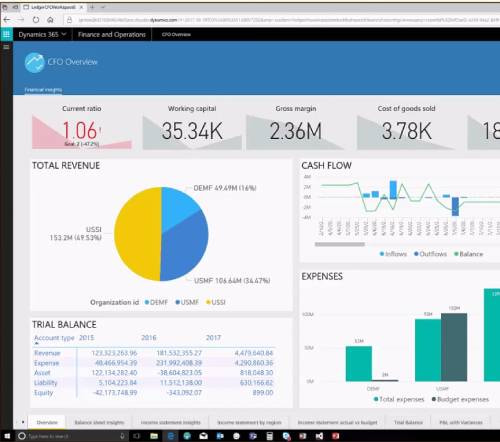Click the browser home icon
Screen dimensions: 500x442
[50, 20]
